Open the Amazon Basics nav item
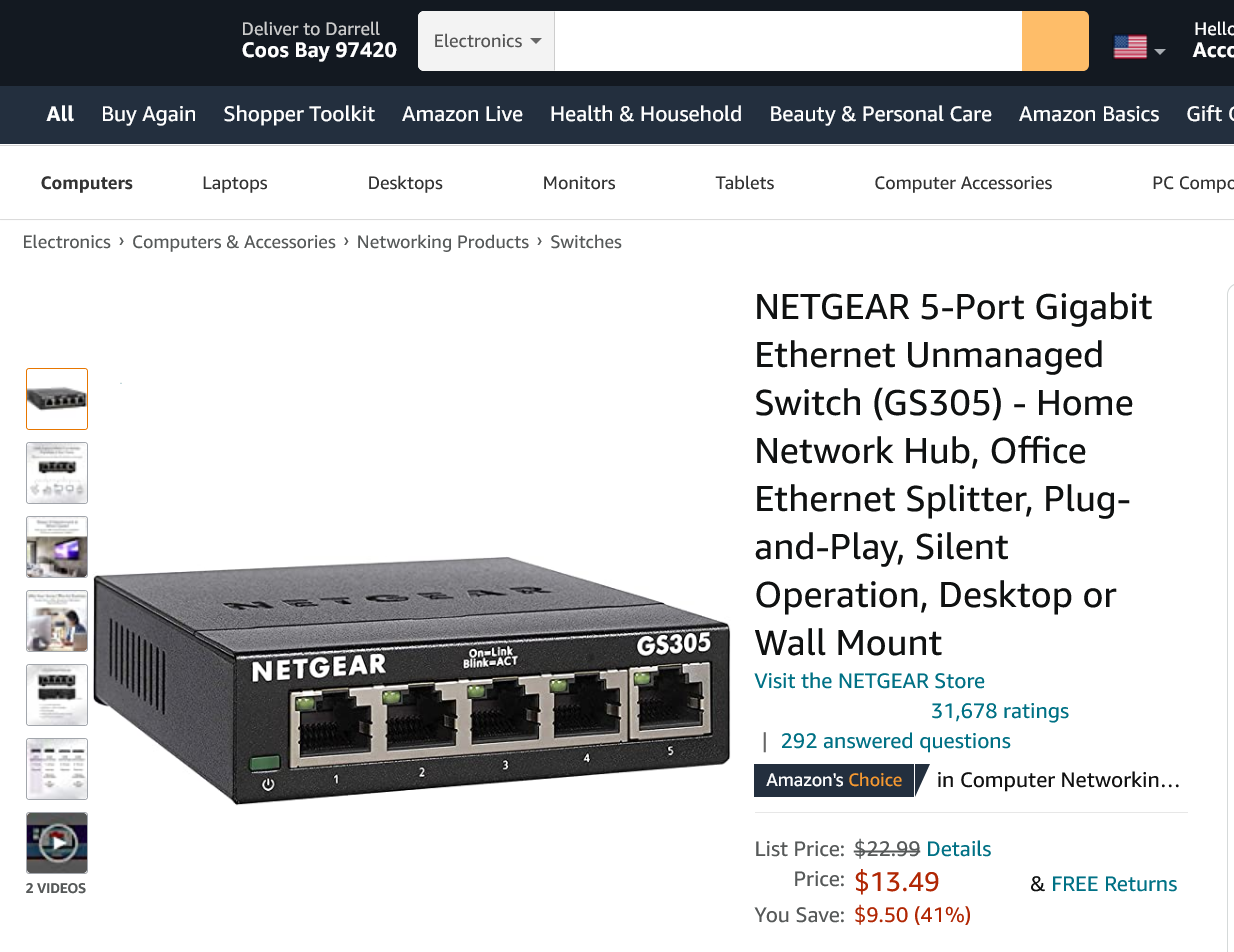1234x952 pixels. tap(1089, 114)
